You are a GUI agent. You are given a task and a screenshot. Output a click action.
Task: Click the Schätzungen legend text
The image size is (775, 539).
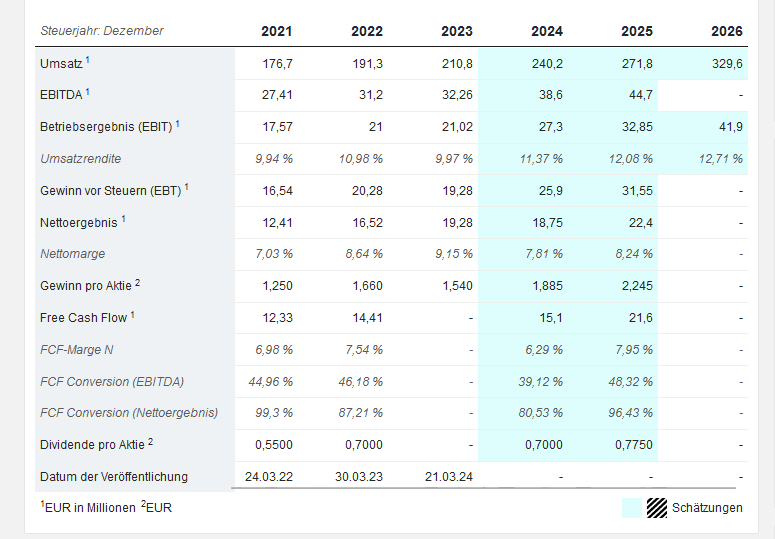click(x=707, y=508)
